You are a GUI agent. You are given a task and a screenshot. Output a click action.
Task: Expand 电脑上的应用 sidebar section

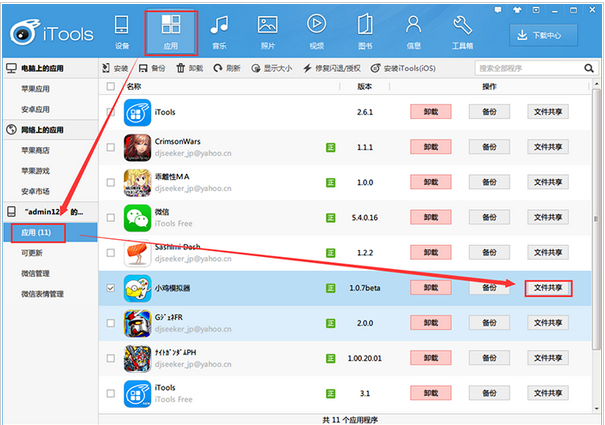[x=50, y=68]
